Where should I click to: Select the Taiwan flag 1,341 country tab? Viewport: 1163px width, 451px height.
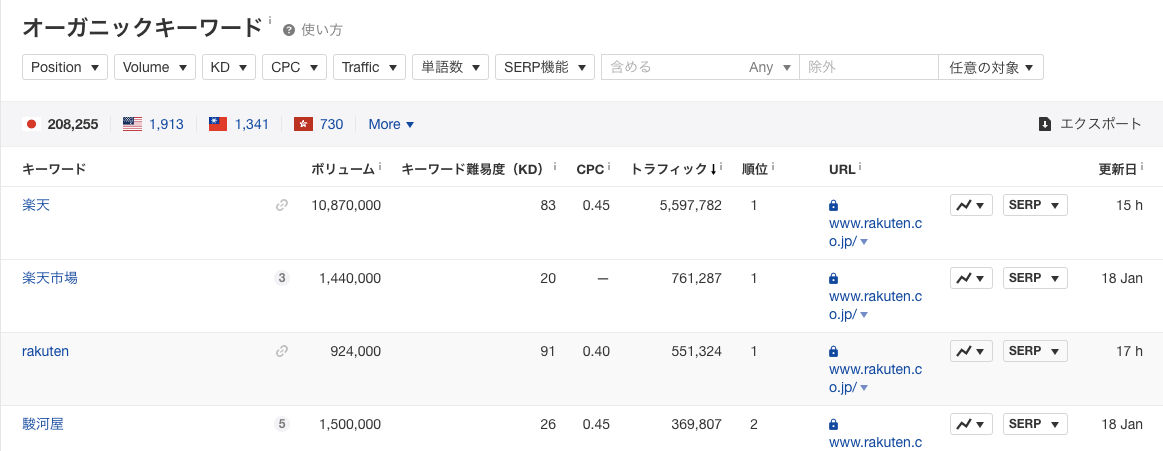(x=239, y=124)
